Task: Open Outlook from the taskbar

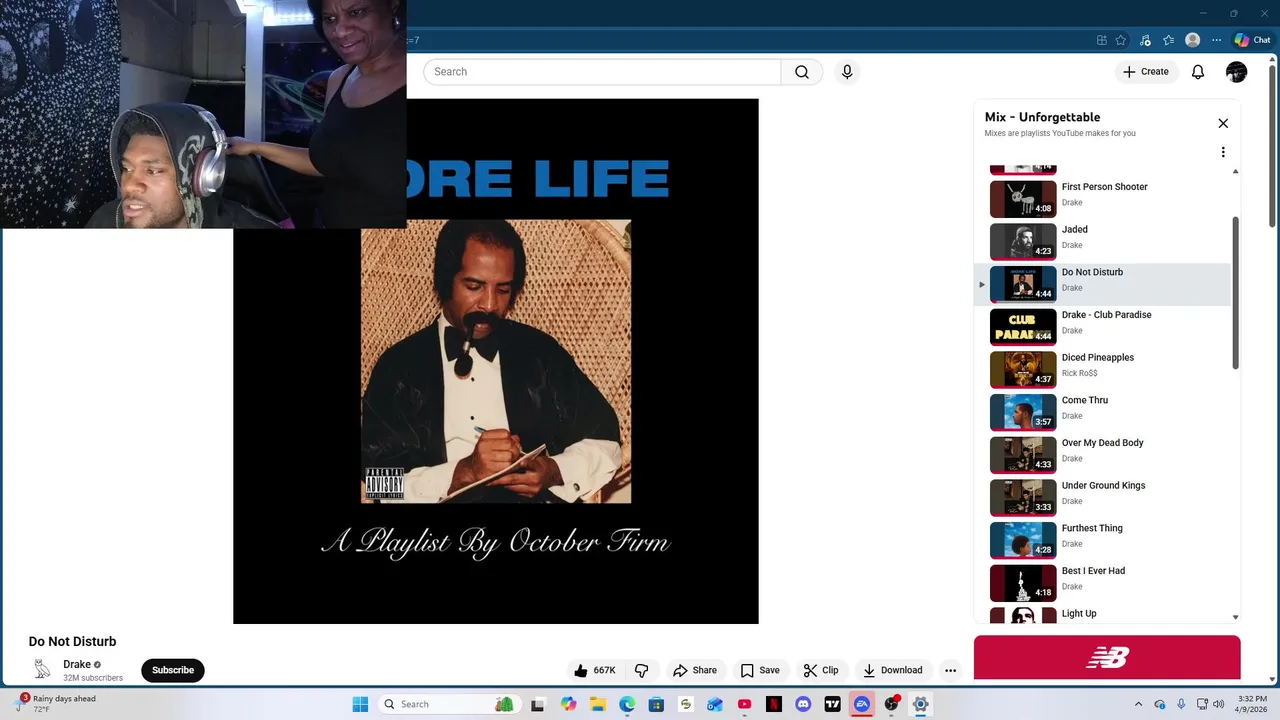Action: tap(715, 704)
